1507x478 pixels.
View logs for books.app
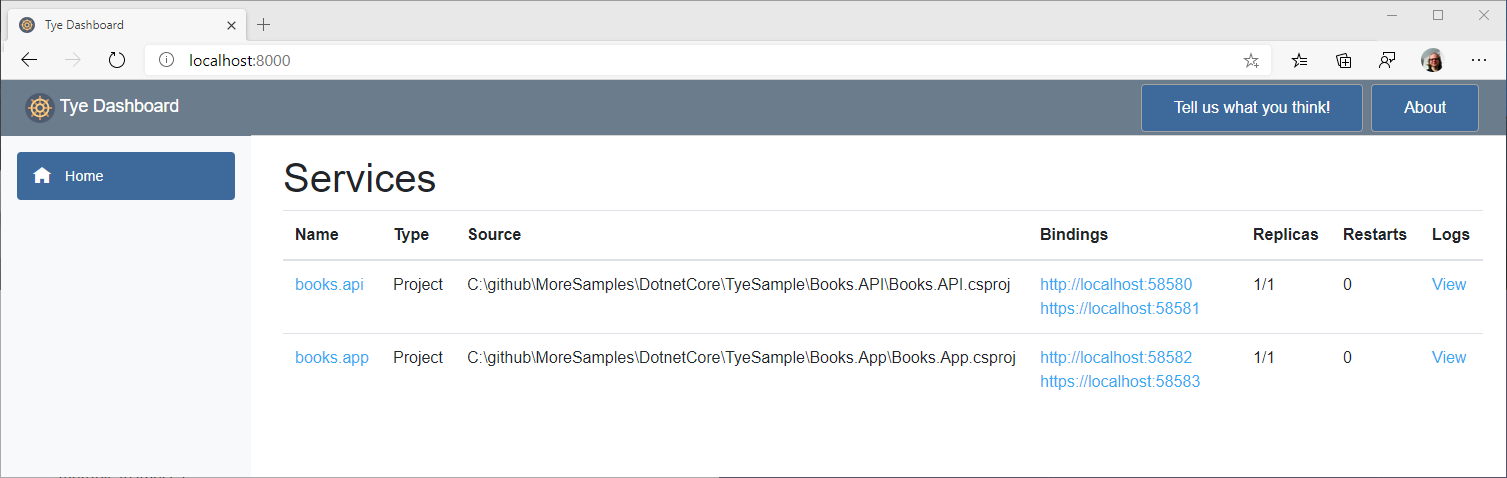tap(1448, 357)
